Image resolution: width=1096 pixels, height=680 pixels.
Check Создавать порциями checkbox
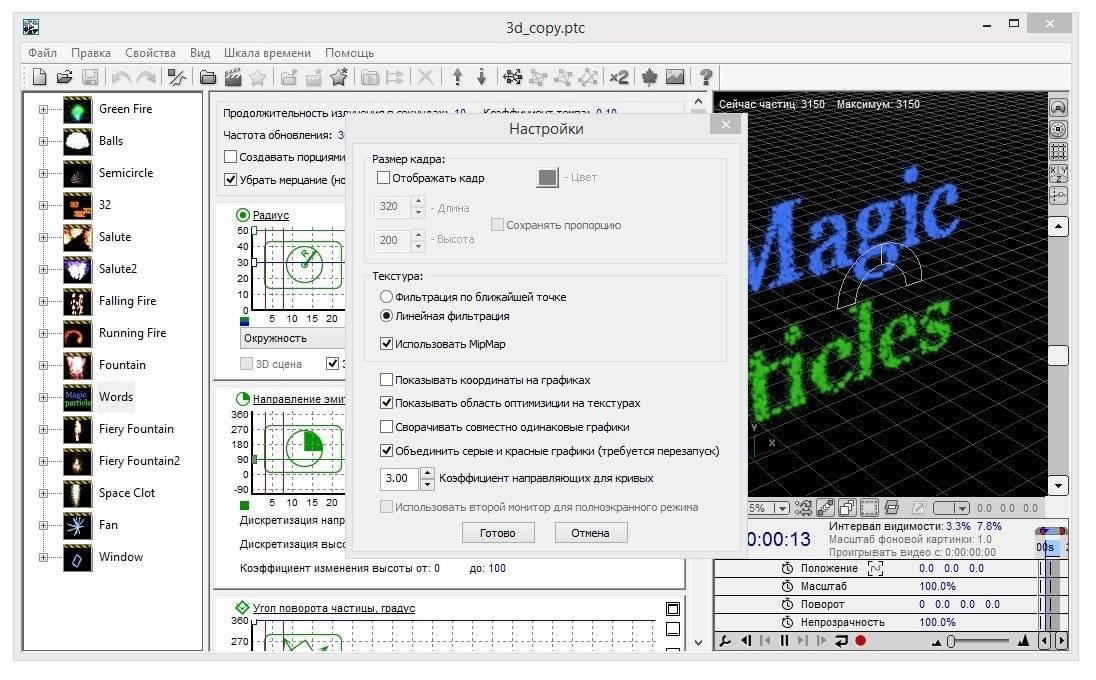tap(230, 157)
